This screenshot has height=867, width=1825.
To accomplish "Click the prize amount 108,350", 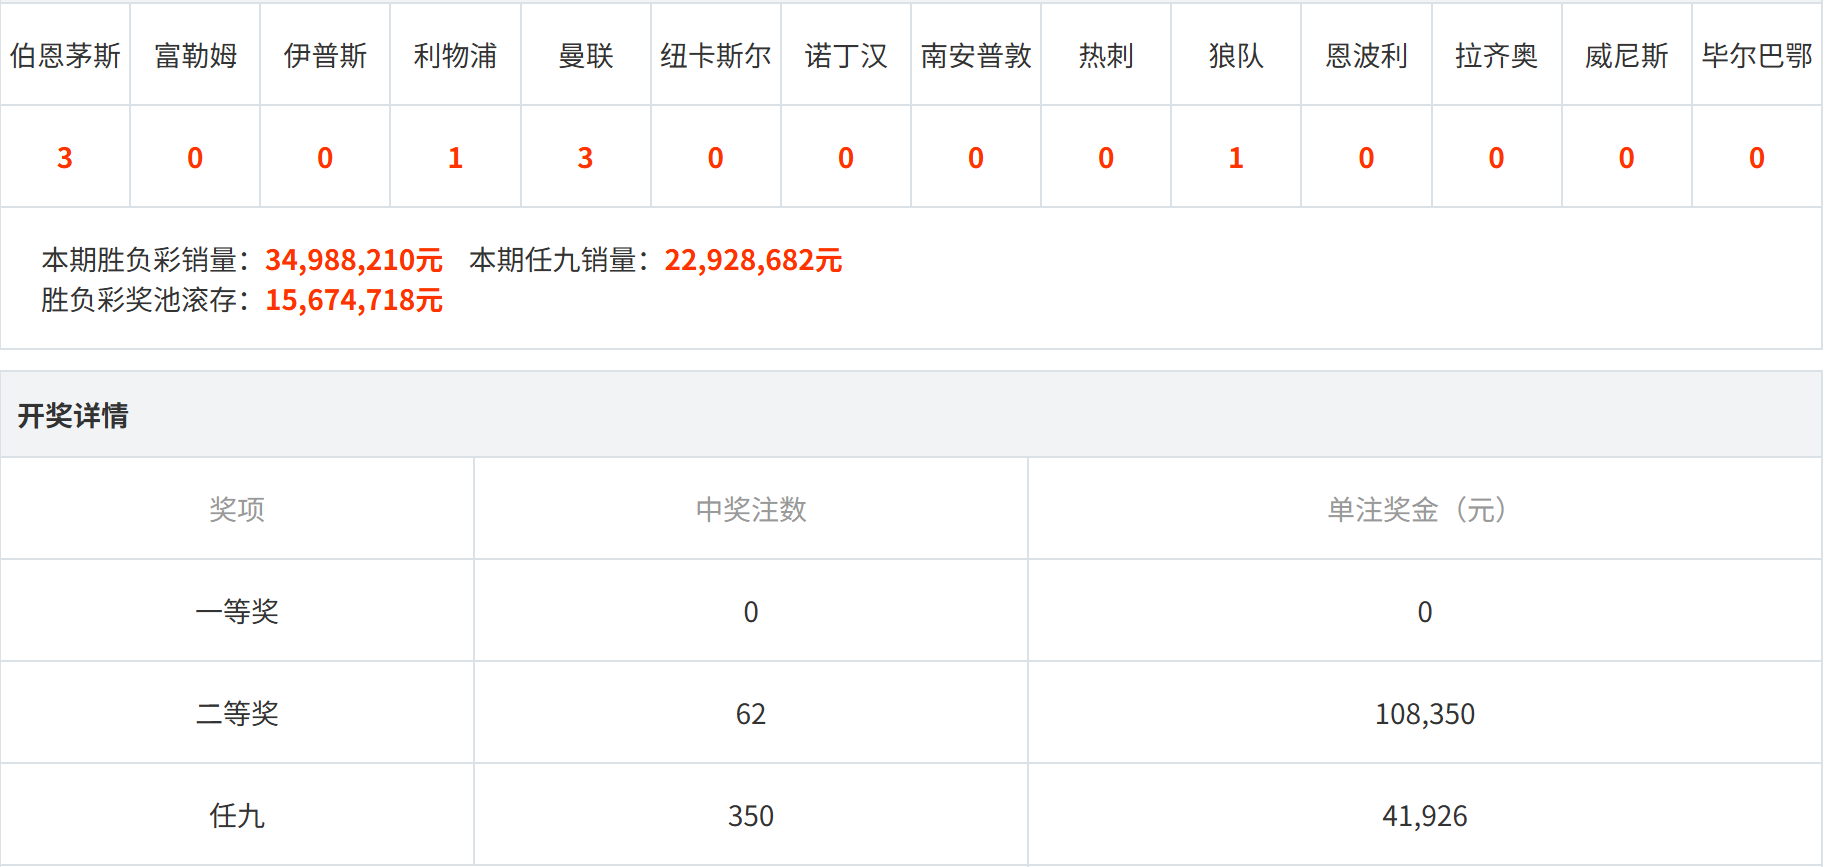I will [x=1425, y=714].
